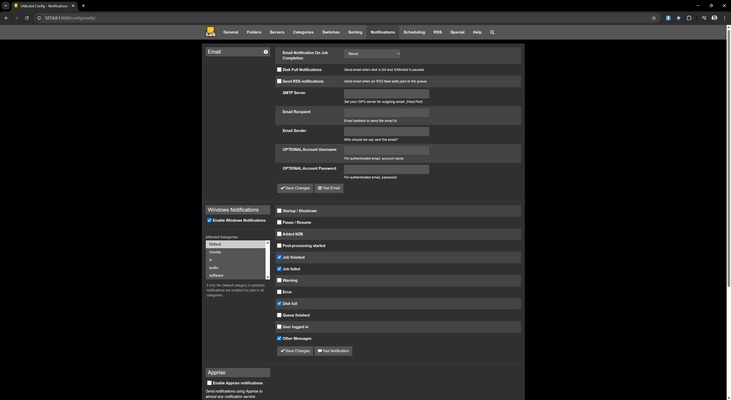Viewport: 731px width, 400px height.
Task: Open the Switches tab
Action: [x=331, y=32]
